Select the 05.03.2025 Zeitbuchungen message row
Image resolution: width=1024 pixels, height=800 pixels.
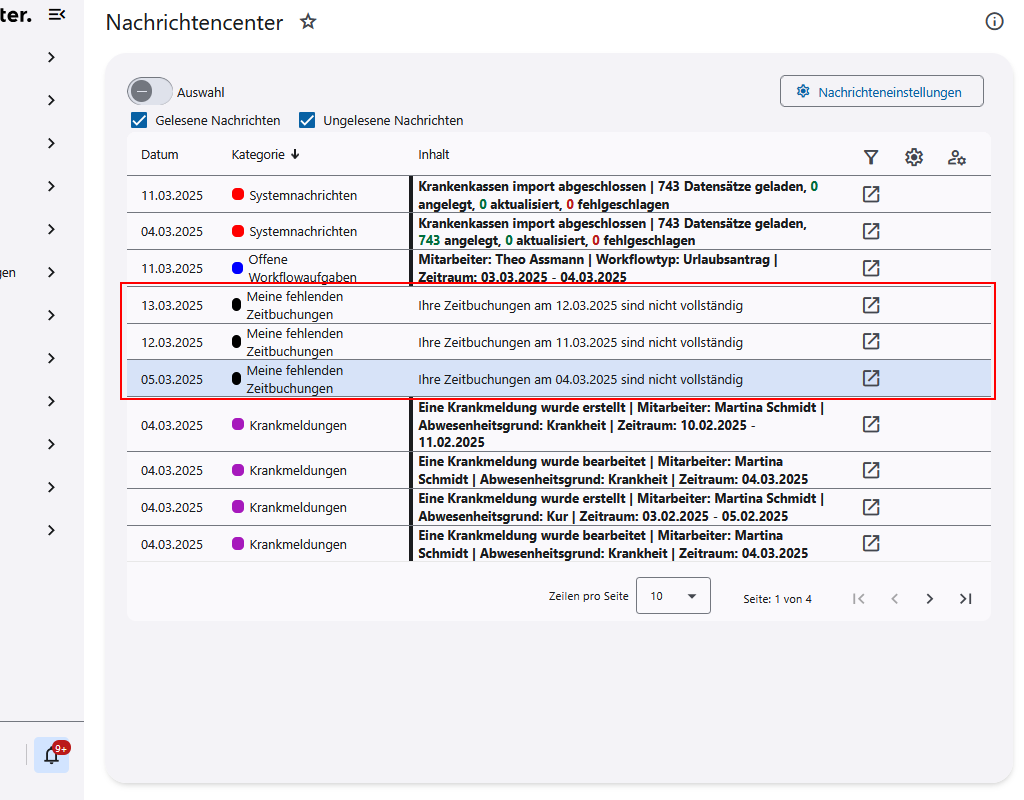(x=580, y=379)
